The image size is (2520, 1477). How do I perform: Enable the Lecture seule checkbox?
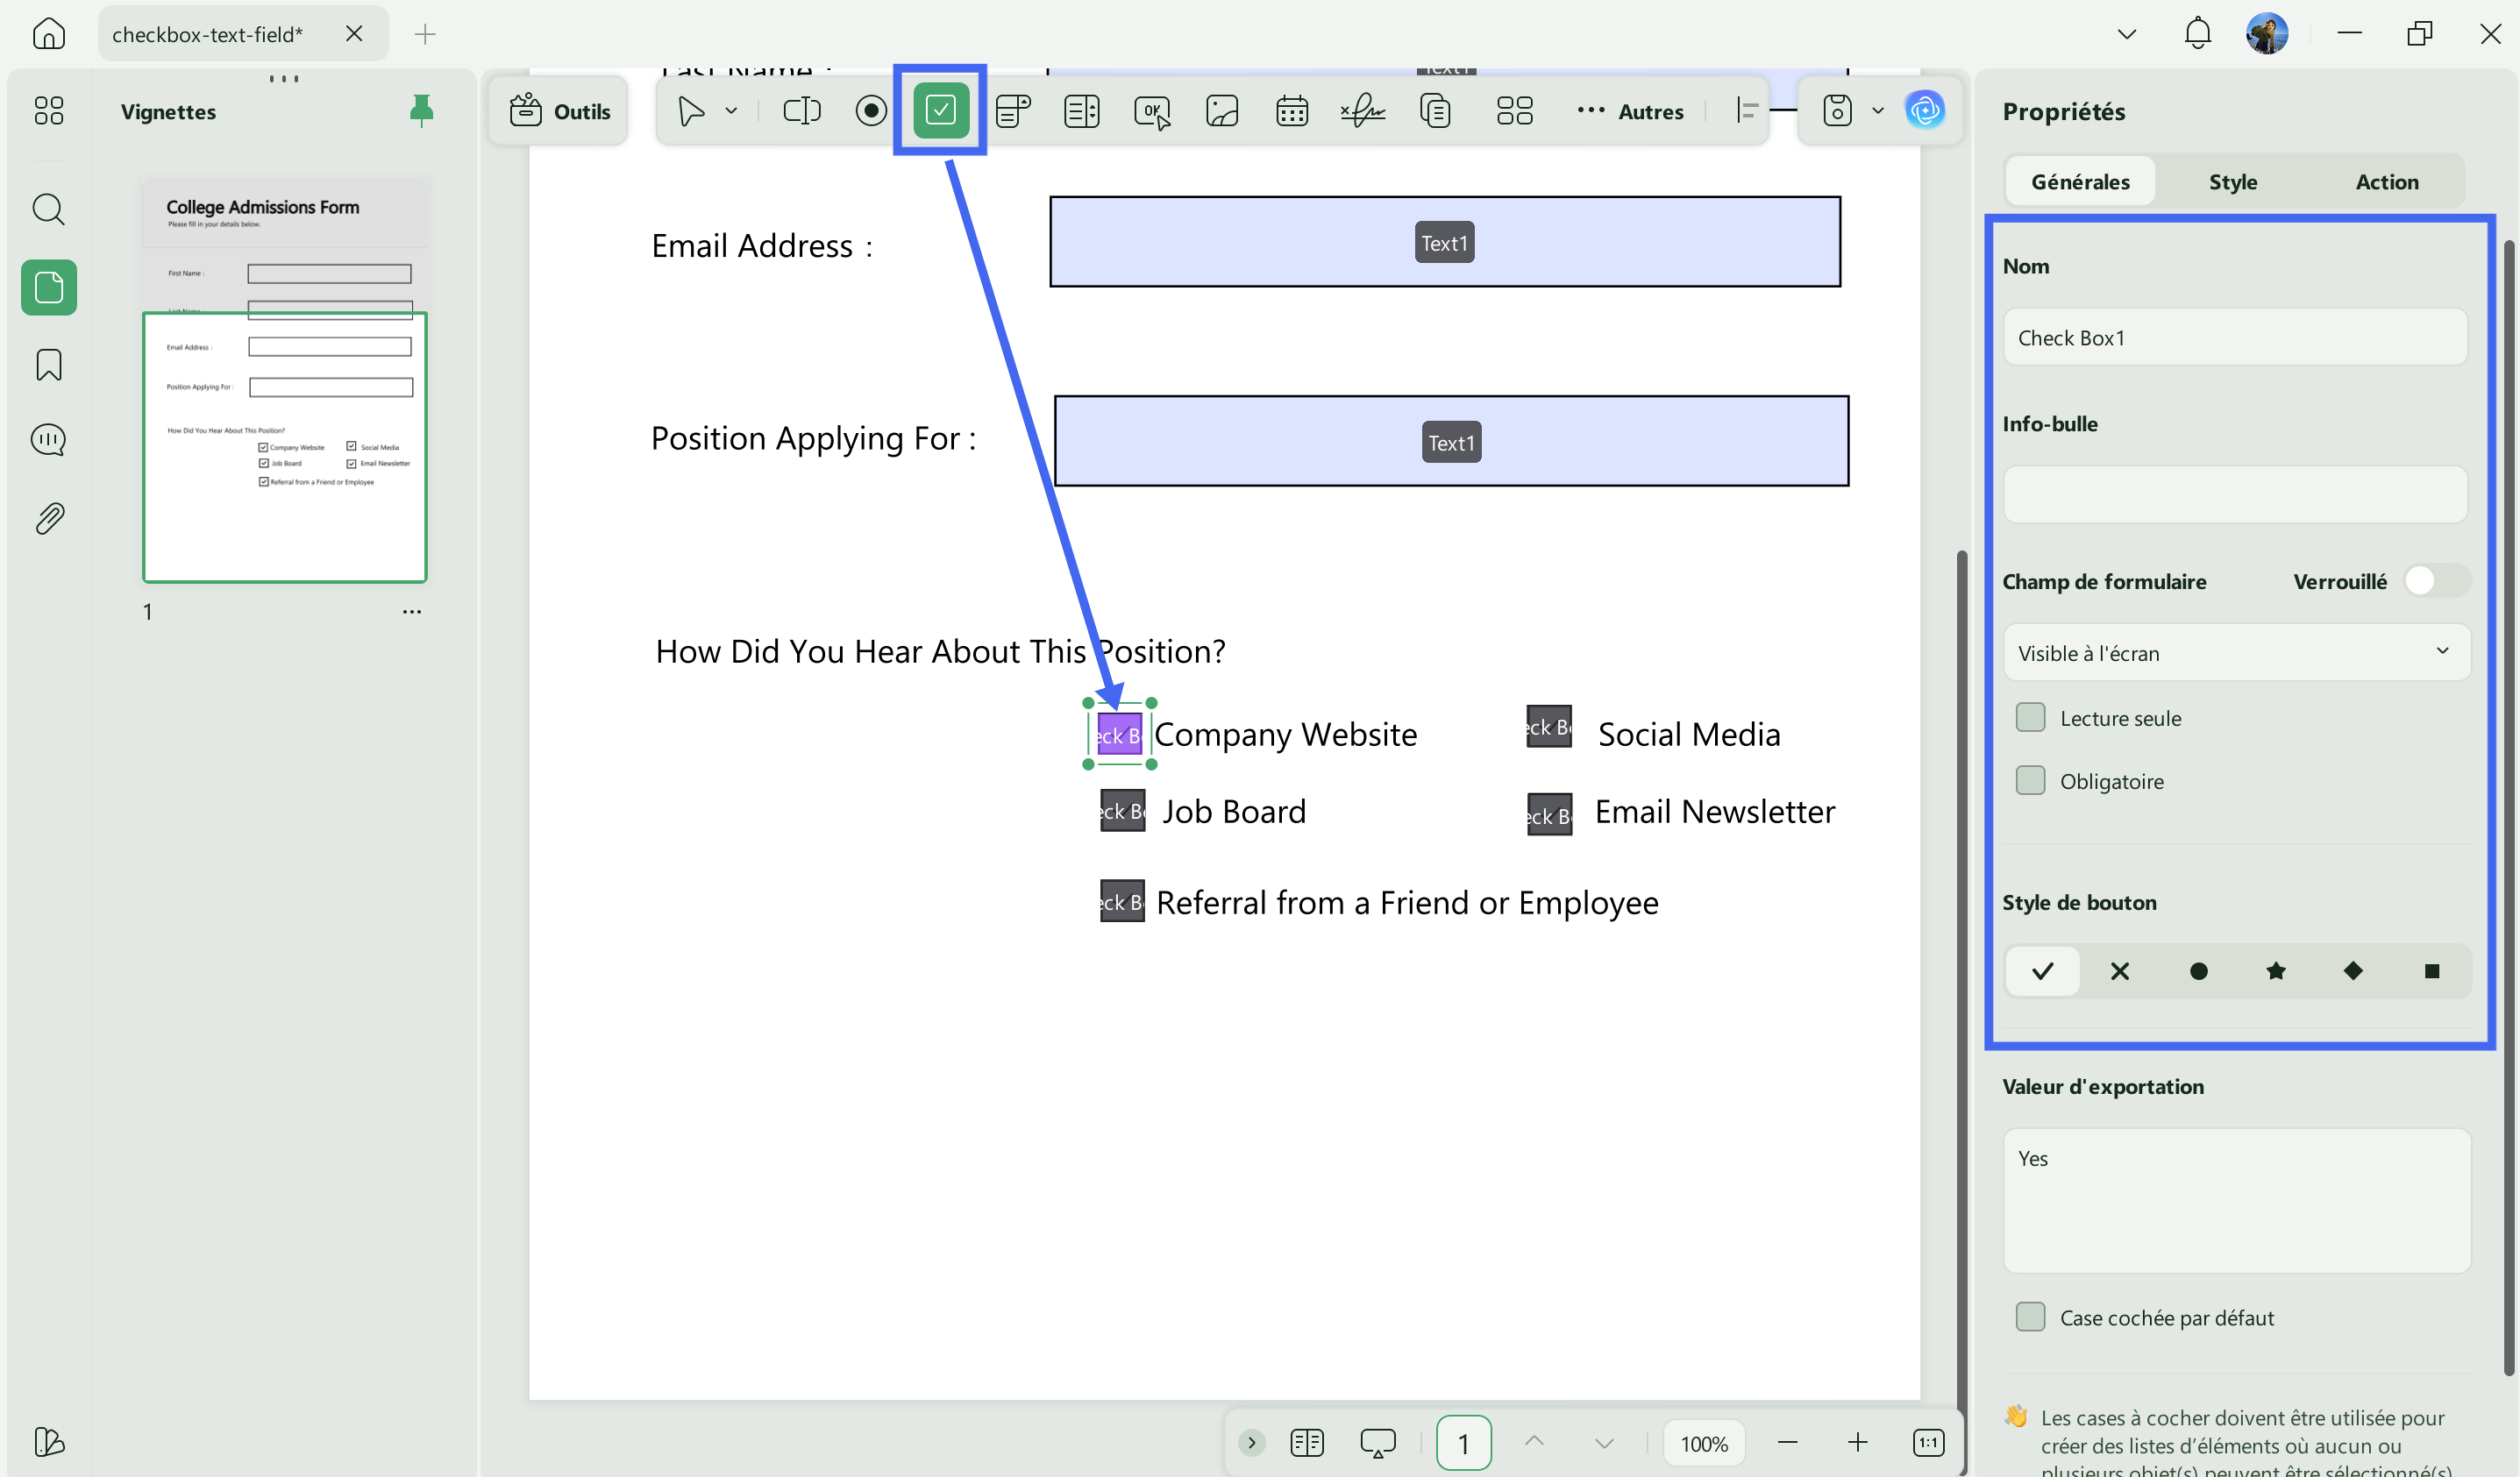coord(2030,717)
